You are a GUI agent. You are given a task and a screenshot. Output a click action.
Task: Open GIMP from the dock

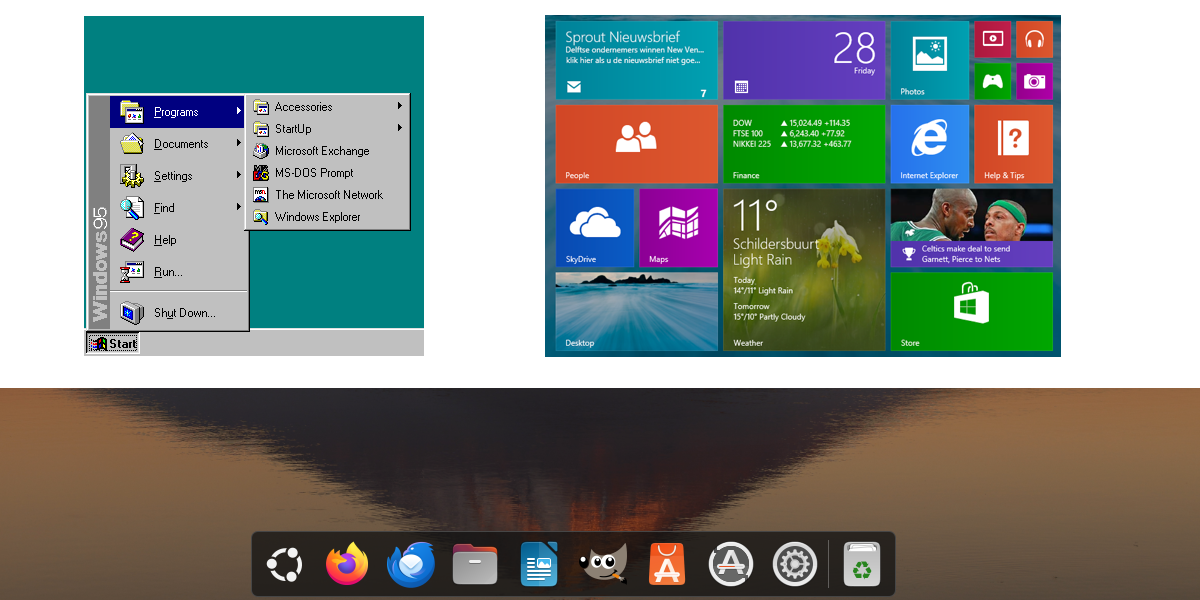coord(603,565)
